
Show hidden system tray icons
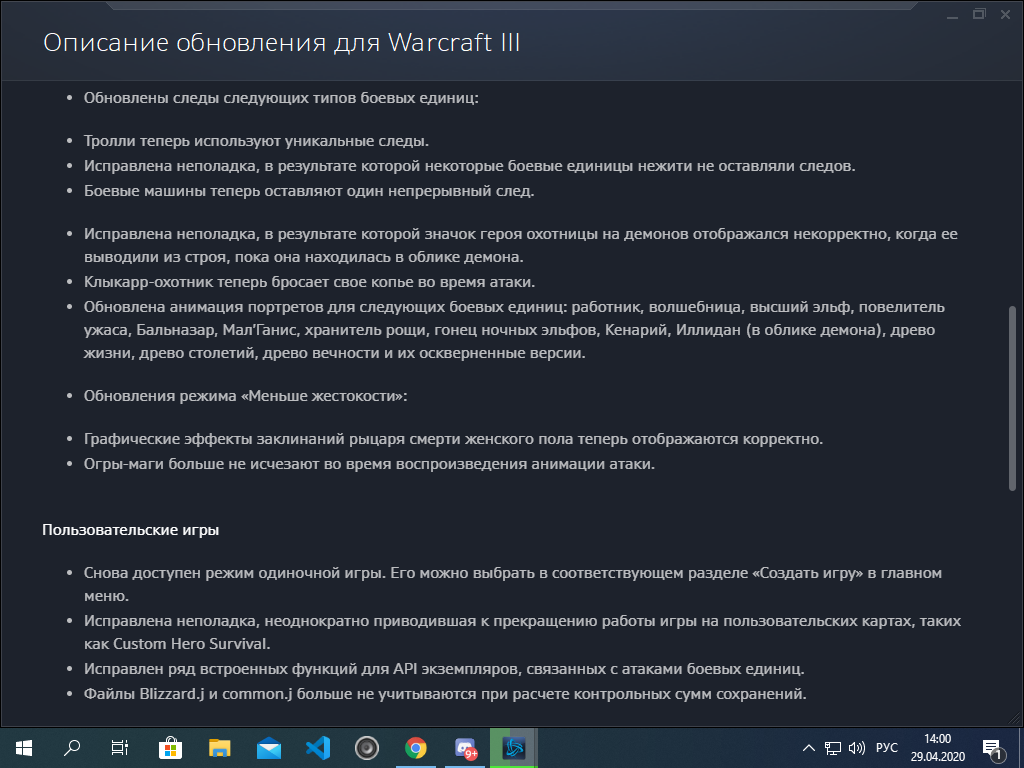[808, 748]
